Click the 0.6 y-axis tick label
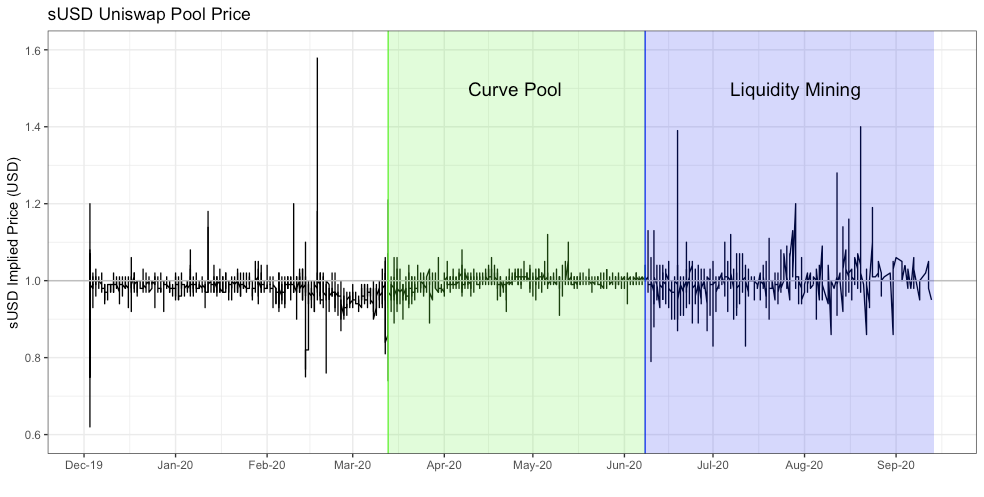This screenshot has width=984, height=497. pos(34,435)
